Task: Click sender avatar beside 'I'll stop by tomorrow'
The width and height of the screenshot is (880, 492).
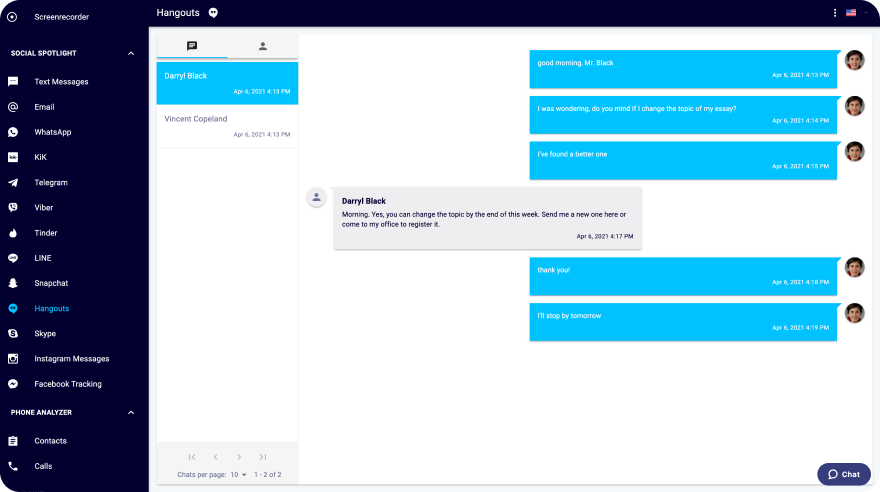Action: point(854,313)
